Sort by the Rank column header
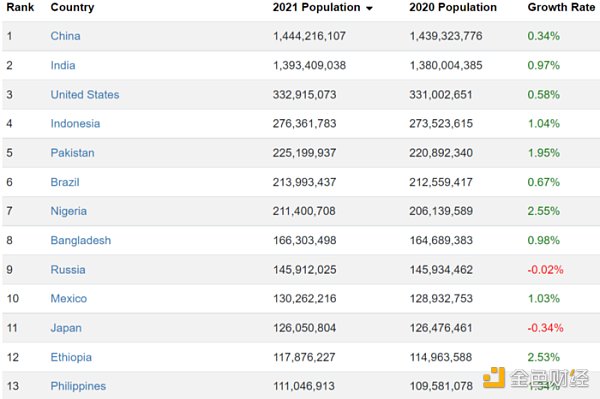Viewport: 600px width, 399px height. 20,7
